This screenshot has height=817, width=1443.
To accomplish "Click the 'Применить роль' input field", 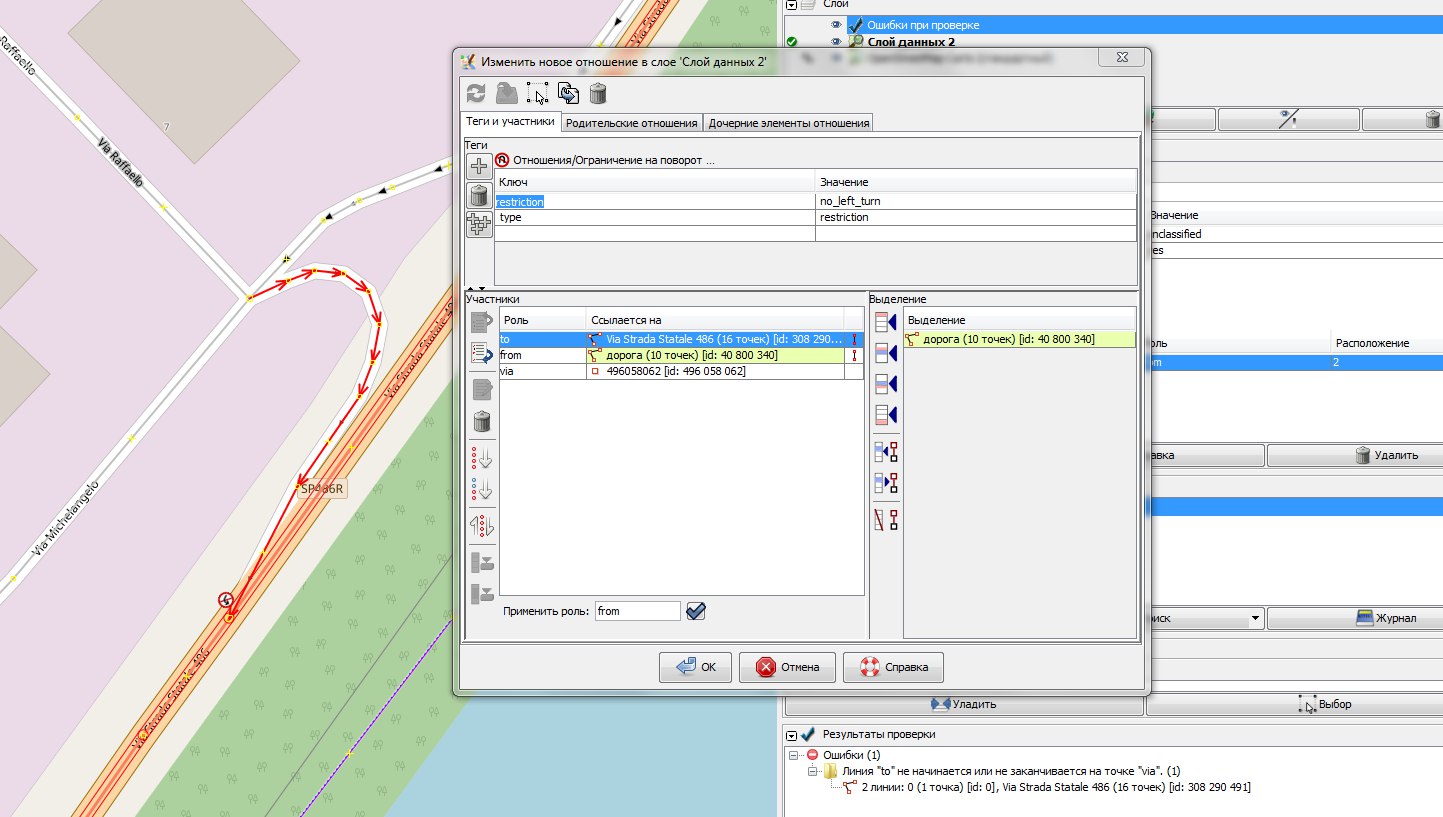I will (x=637, y=611).
